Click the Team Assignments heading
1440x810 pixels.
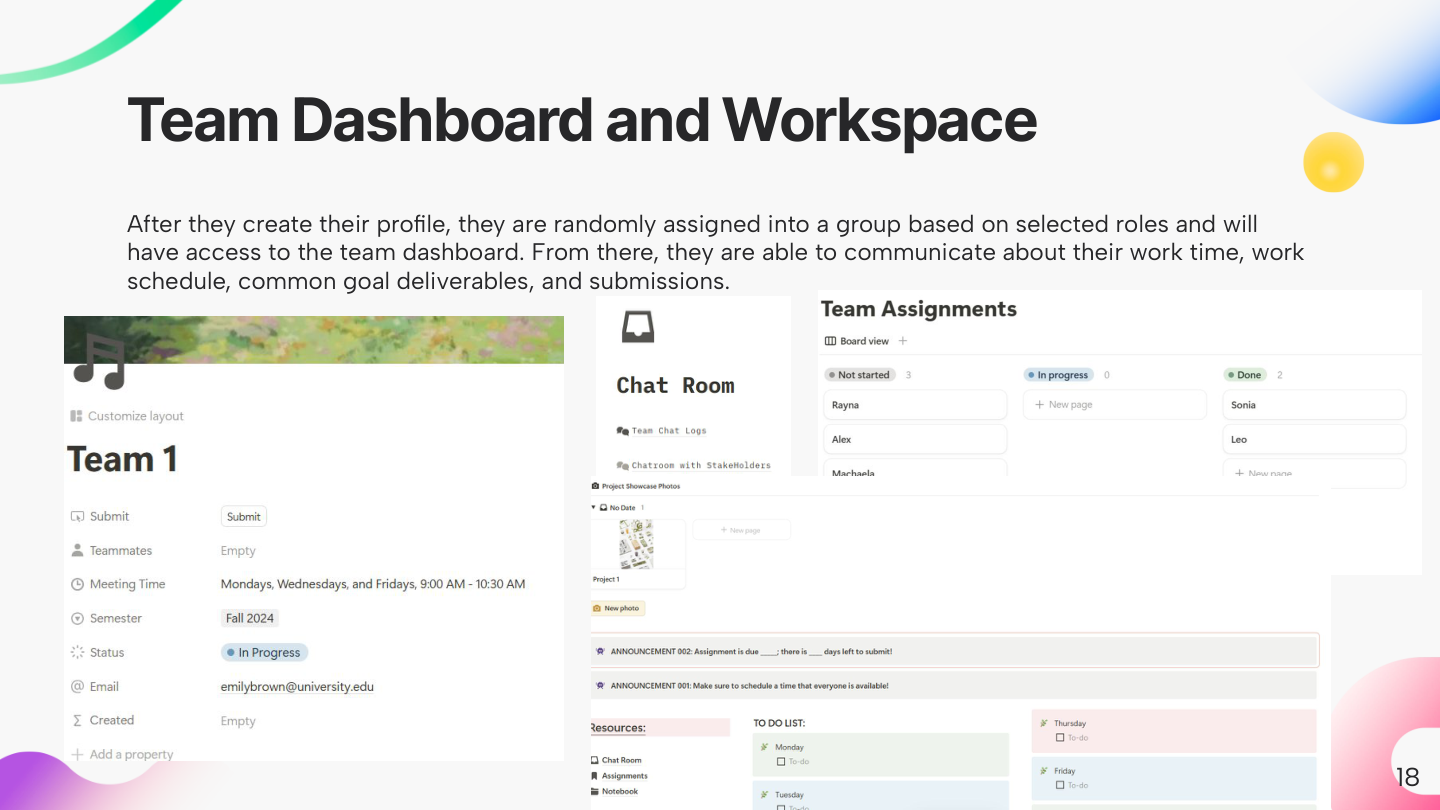[x=919, y=310]
